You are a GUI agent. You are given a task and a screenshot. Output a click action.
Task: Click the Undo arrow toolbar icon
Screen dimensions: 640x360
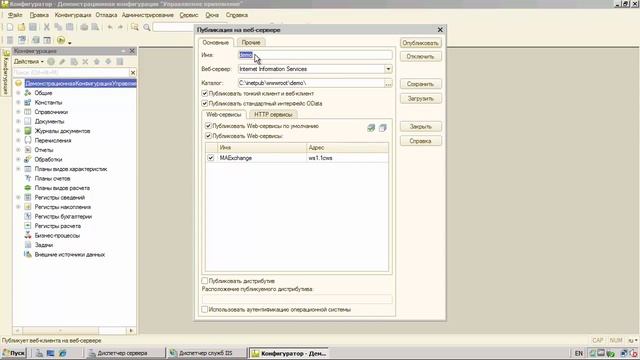coord(110,27)
